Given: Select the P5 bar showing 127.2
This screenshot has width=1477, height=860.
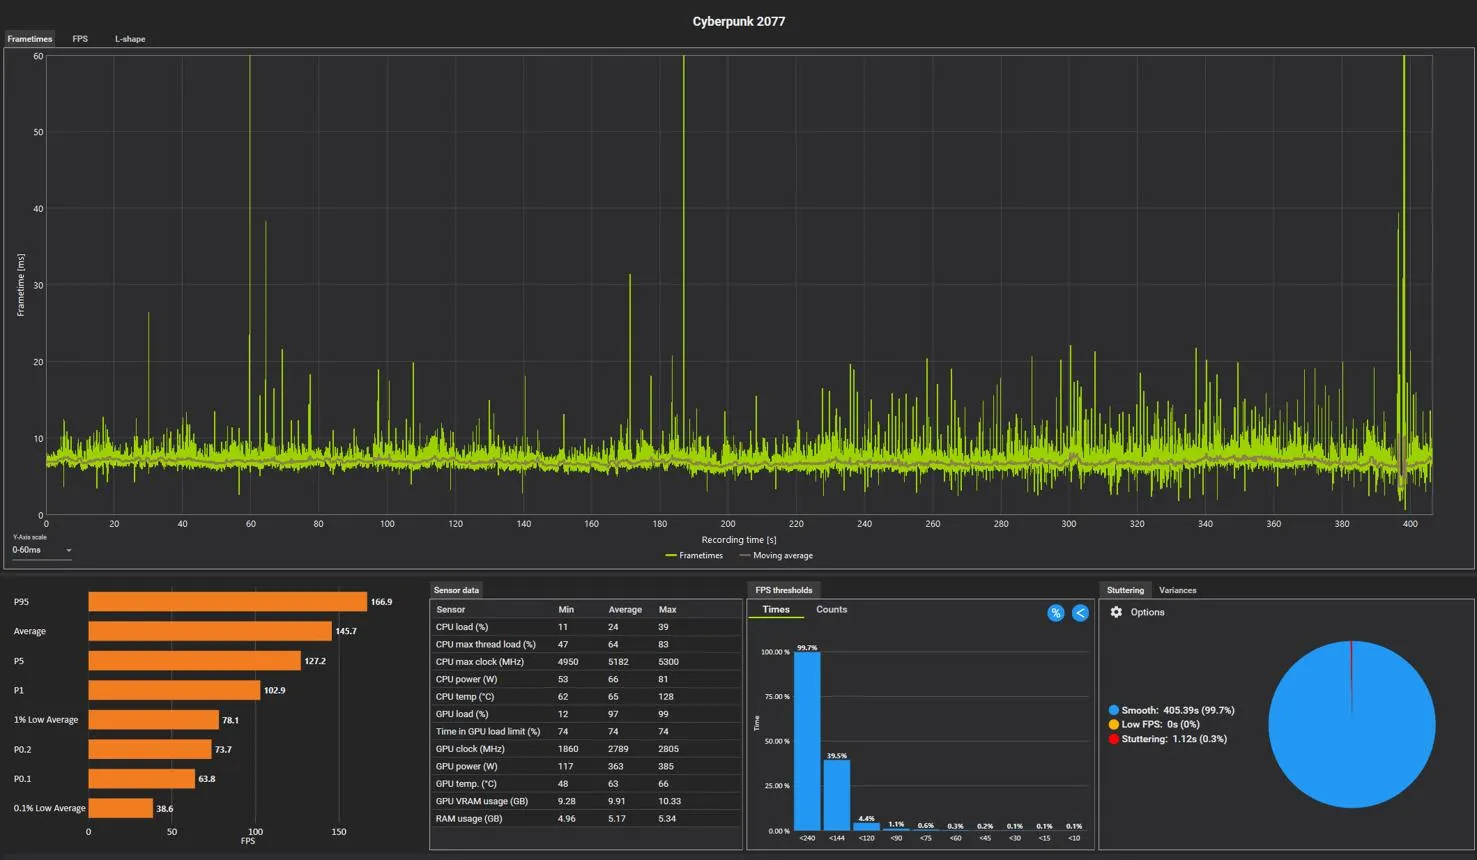Looking at the screenshot, I should 195,661.
